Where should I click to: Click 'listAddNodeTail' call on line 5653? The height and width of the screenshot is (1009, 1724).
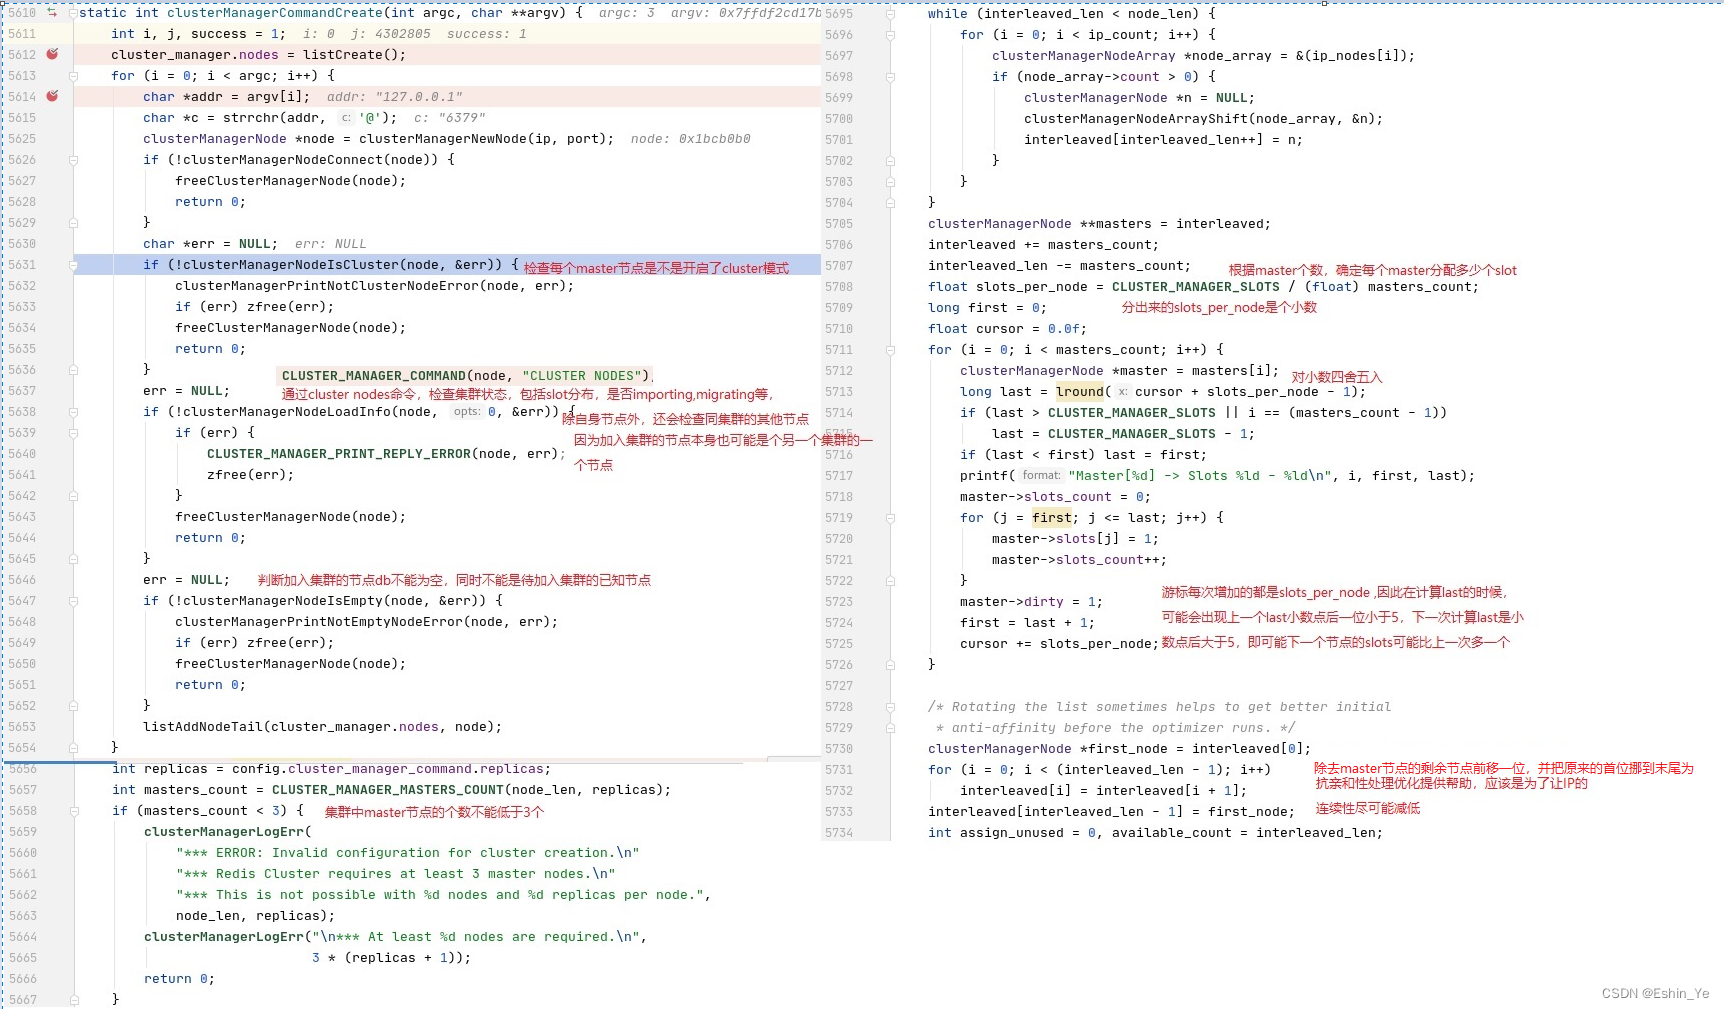(203, 727)
